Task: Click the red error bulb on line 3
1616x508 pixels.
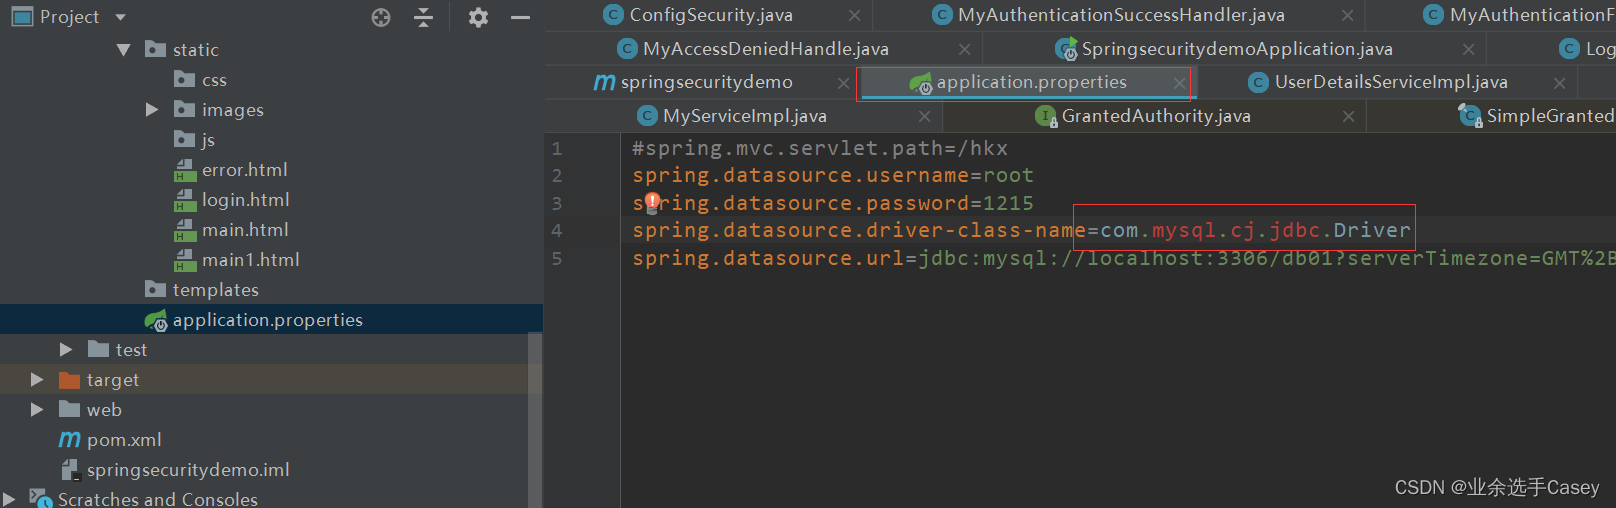Action: (652, 202)
